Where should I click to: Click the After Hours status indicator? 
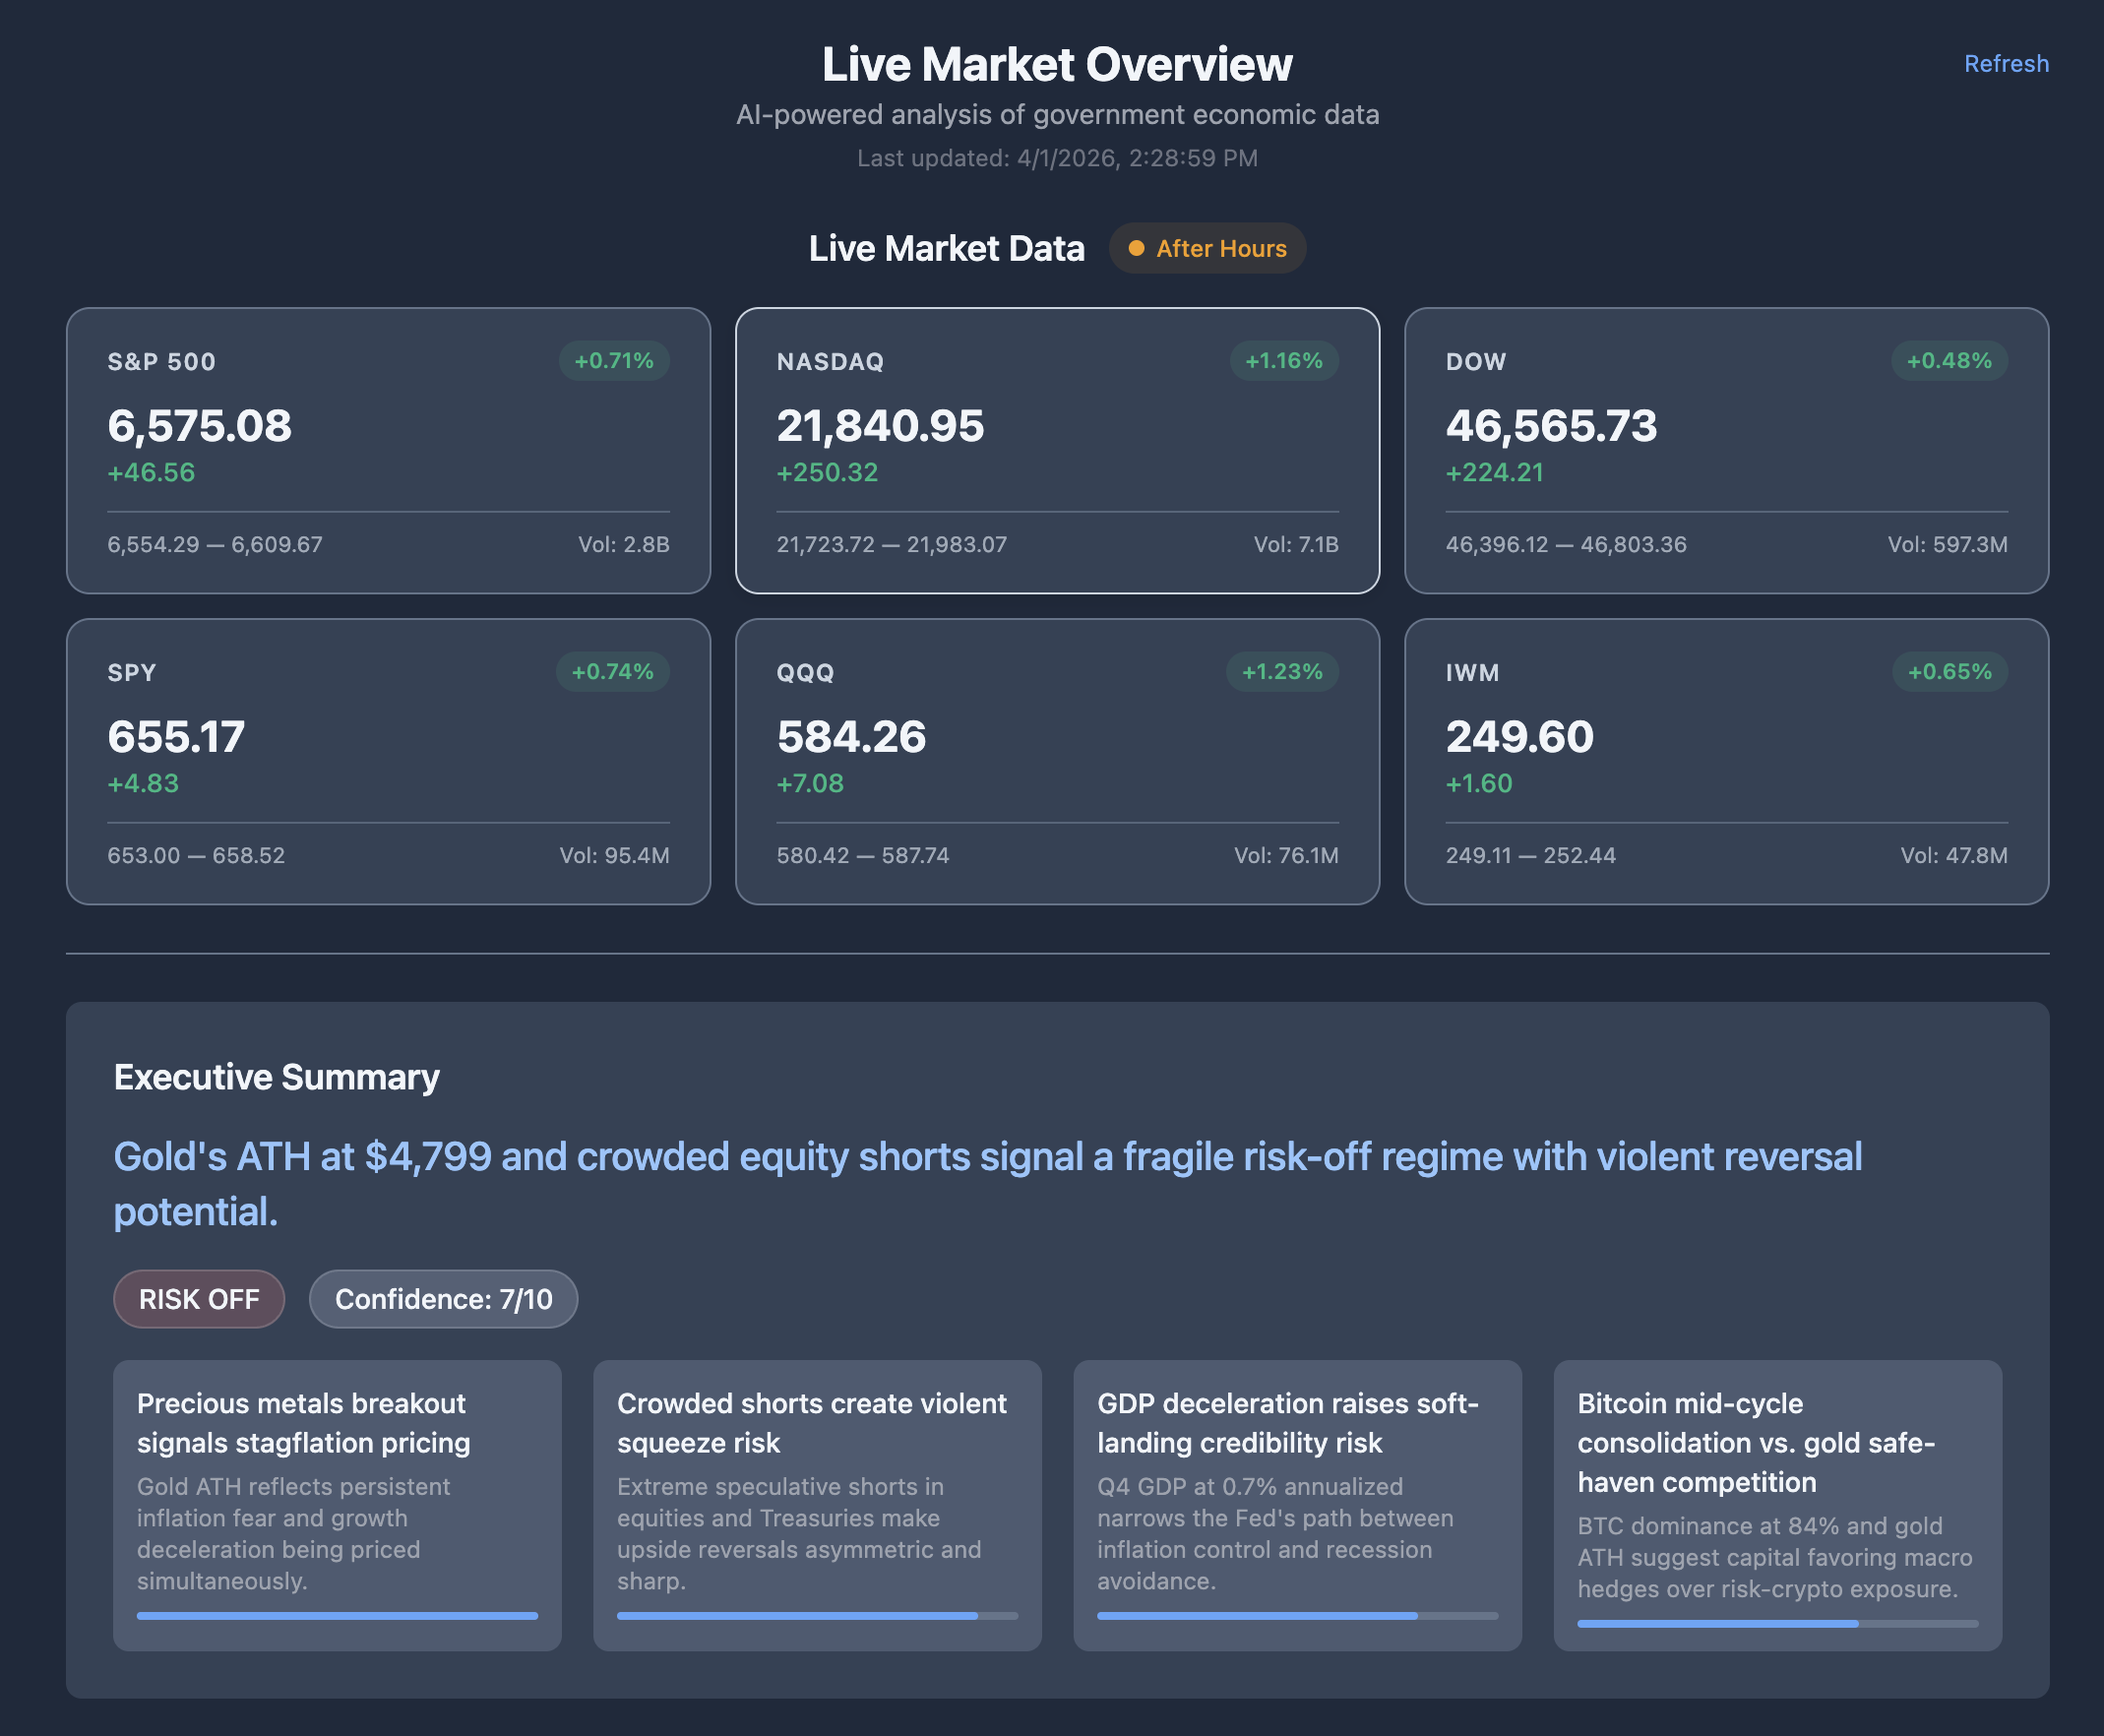tap(1207, 248)
